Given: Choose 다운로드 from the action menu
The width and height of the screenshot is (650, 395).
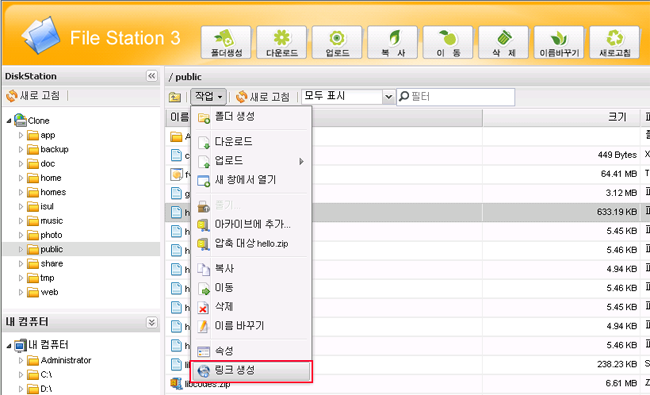Looking at the screenshot, I should coord(251,142).
